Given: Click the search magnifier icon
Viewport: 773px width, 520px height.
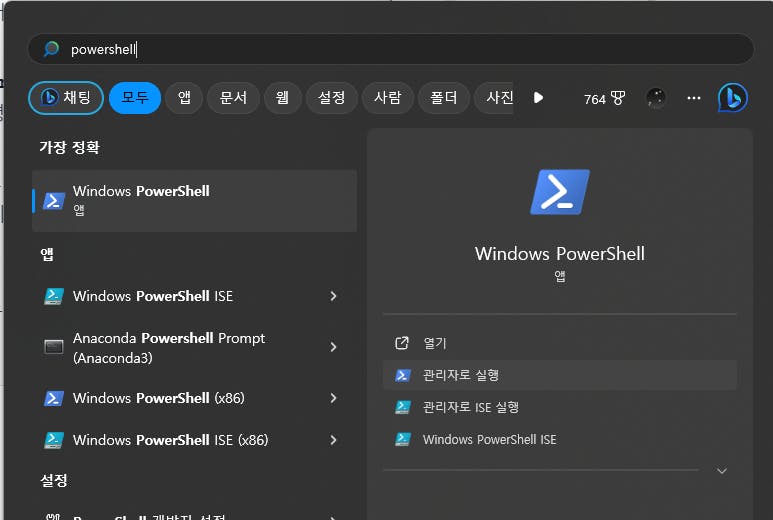Looking at the screenshot, I should click(51, 49).
